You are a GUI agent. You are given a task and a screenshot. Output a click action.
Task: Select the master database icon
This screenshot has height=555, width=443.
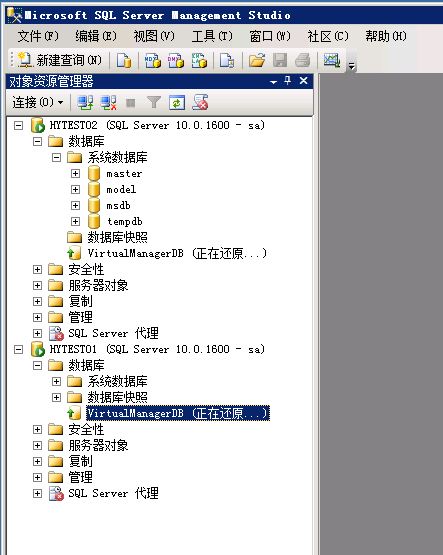[94, 173]
